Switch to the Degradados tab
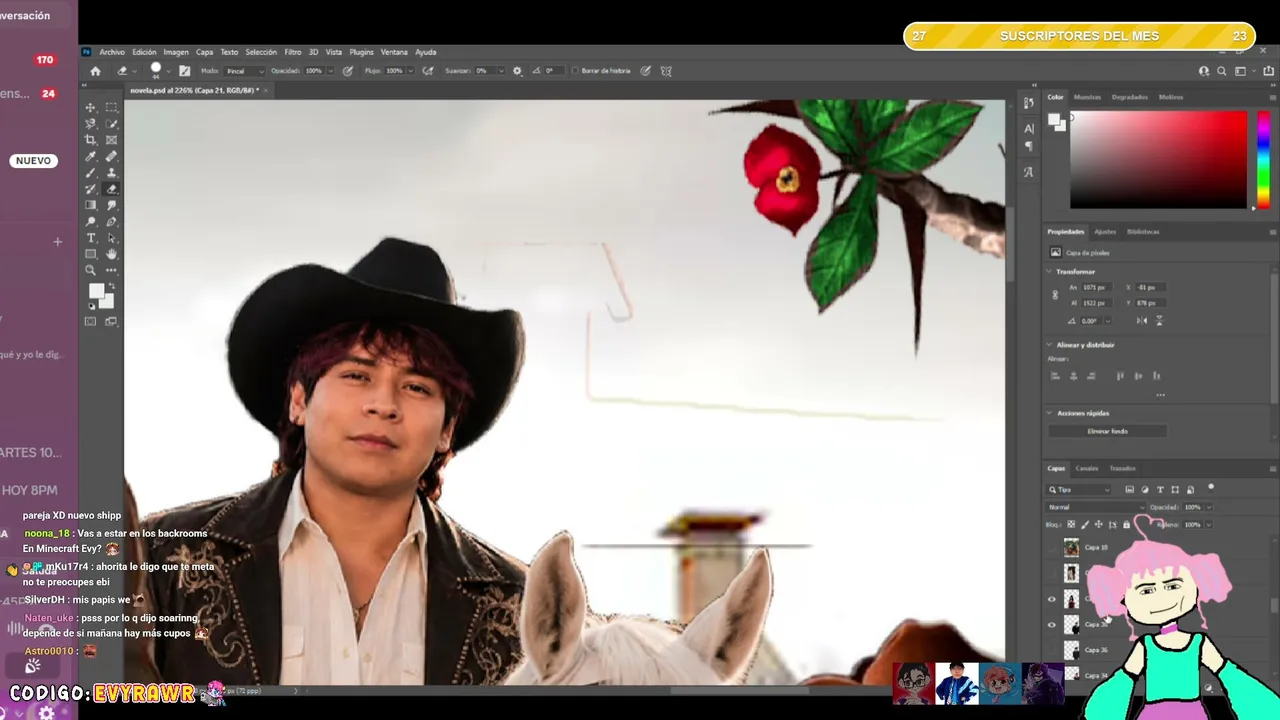Viewport: 1280px width, 720px height. click(x=1130, y=97)
